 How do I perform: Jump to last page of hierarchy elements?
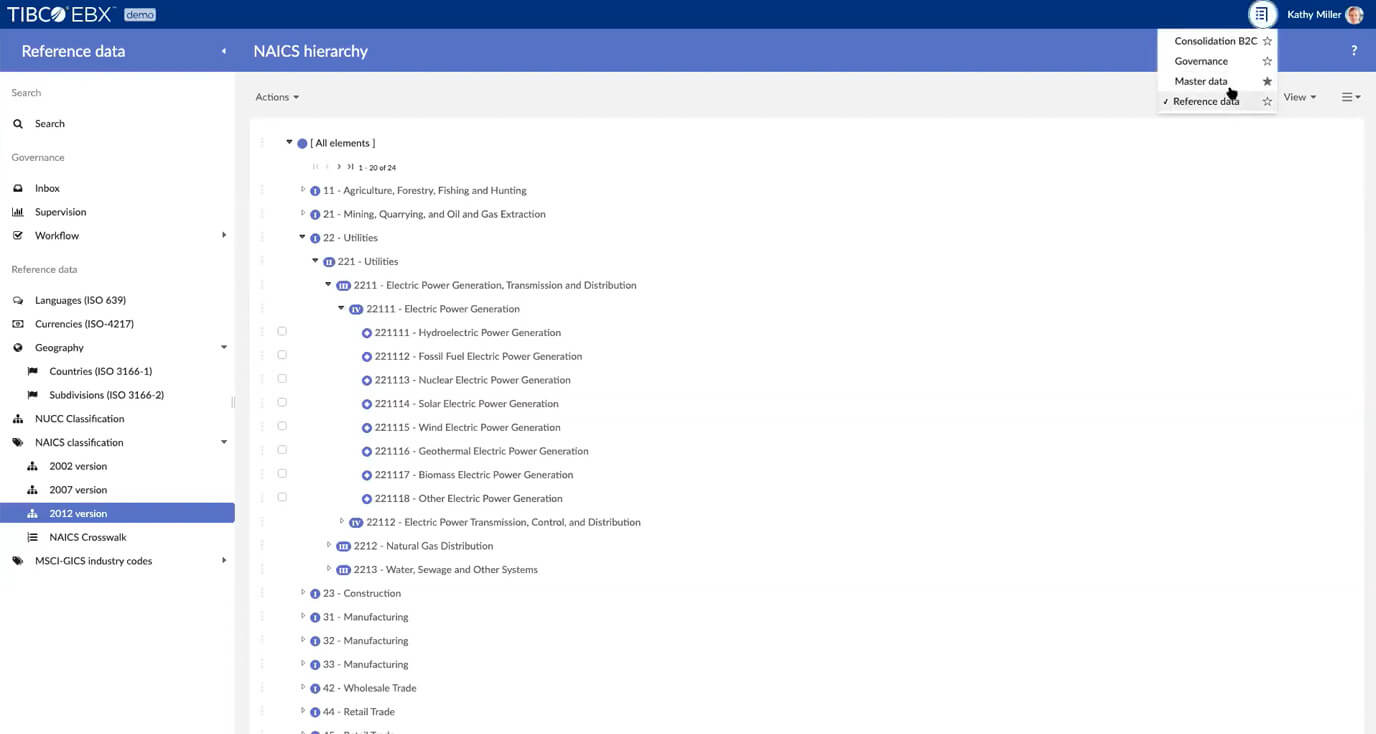(350, 167)
